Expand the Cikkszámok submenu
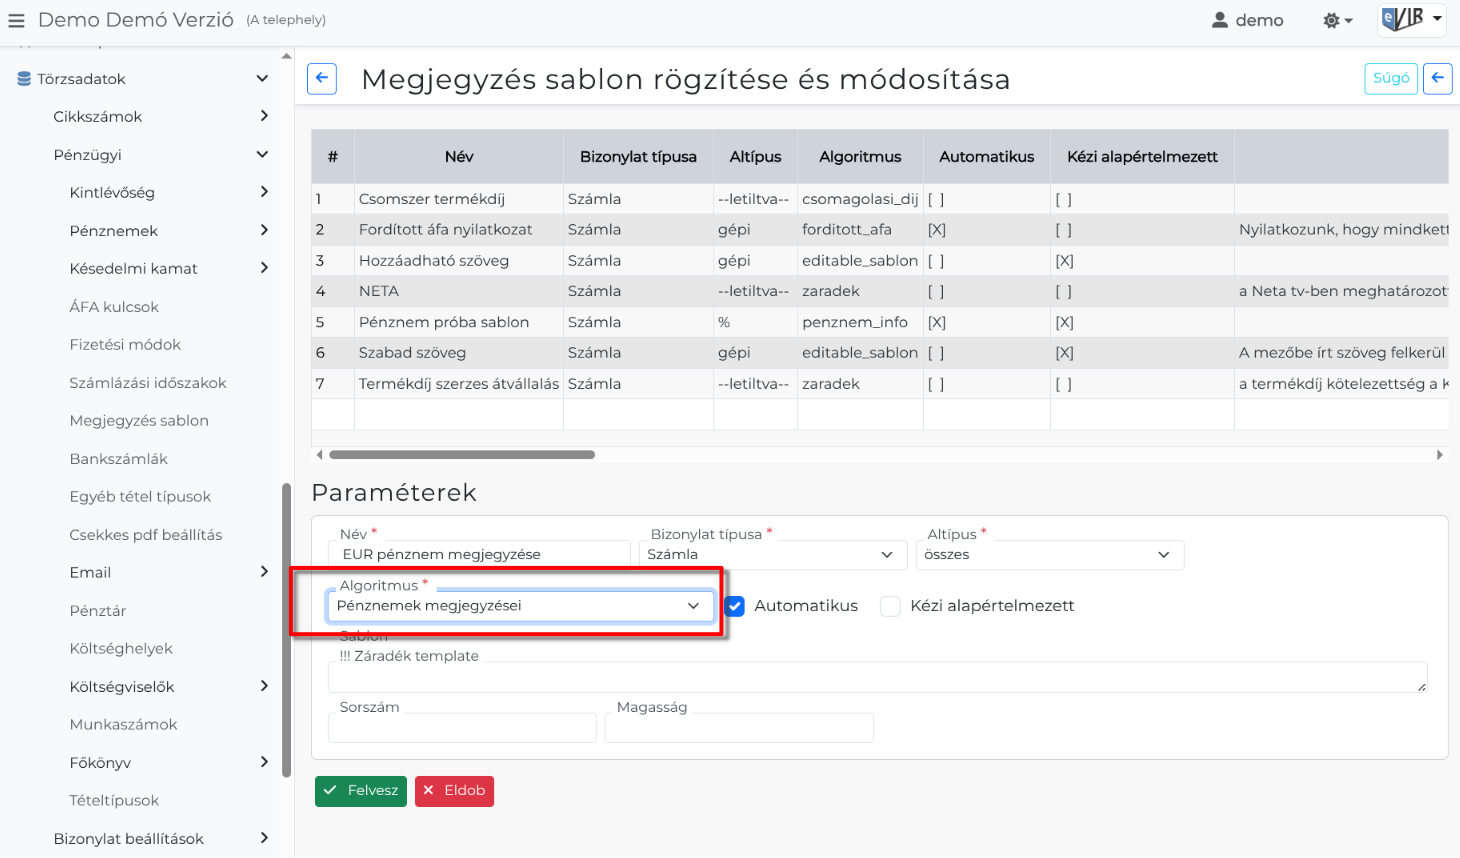 click(263, 117)
